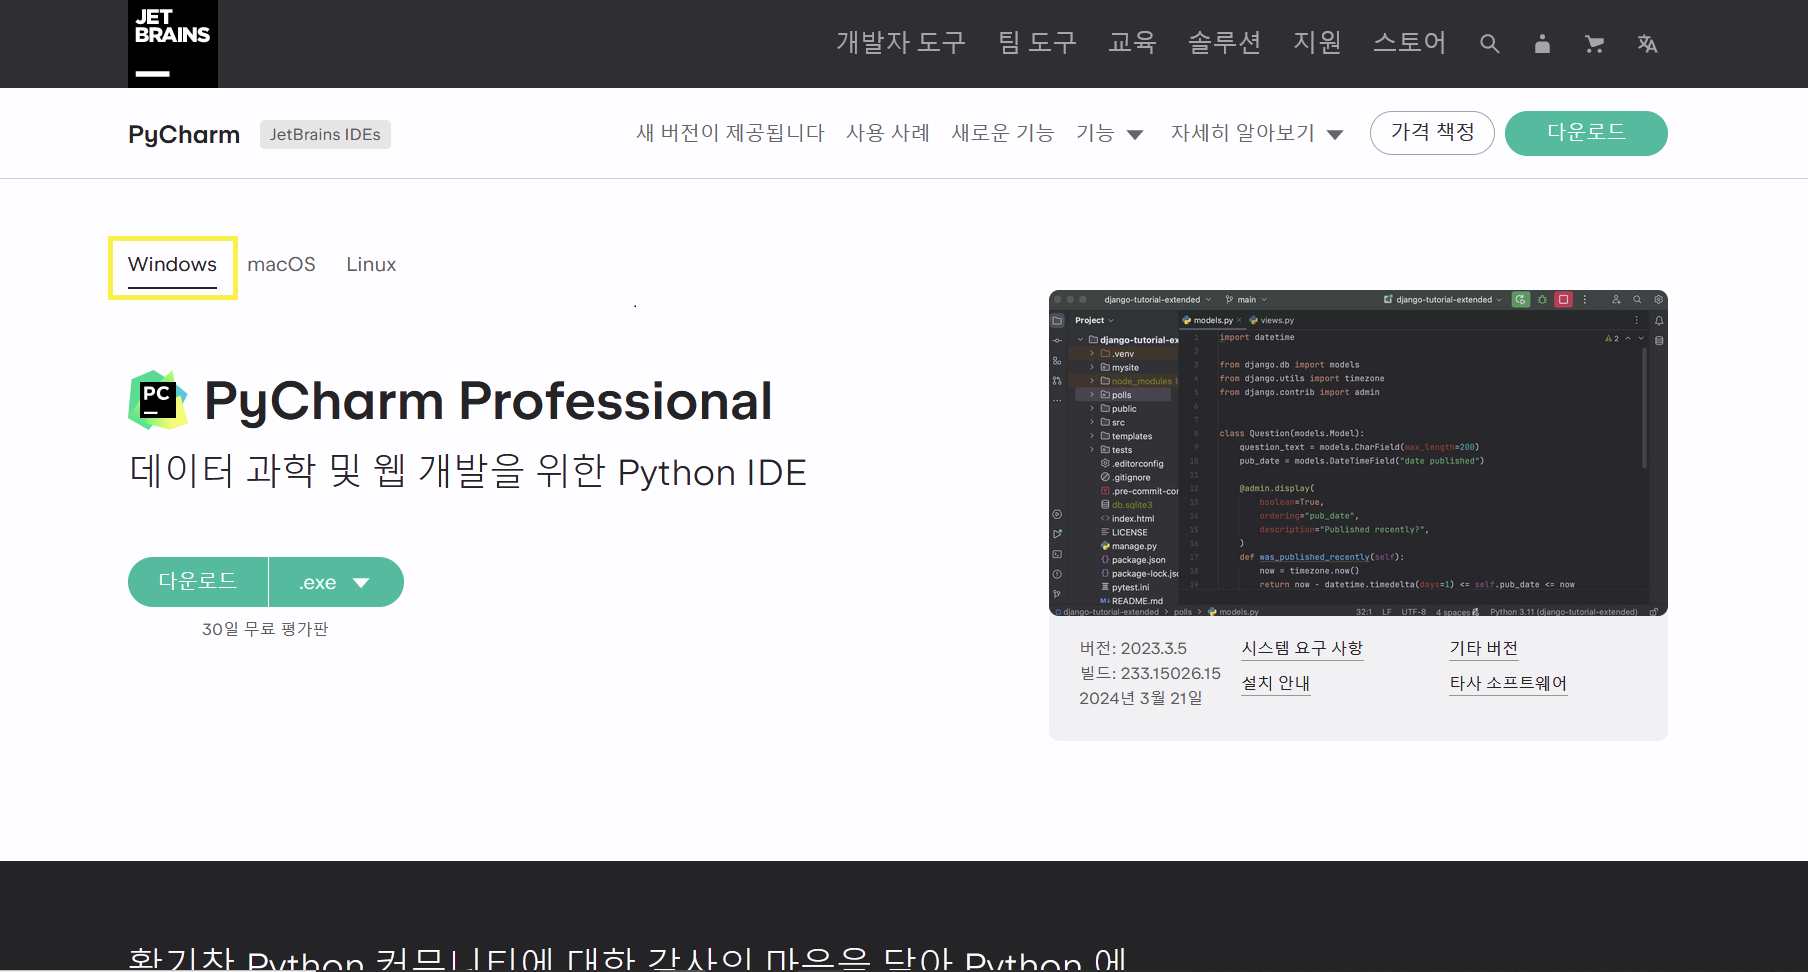Click the 가격 책정 button
The height and width of the screenshot is (972, 1808).
(1432, 133)
